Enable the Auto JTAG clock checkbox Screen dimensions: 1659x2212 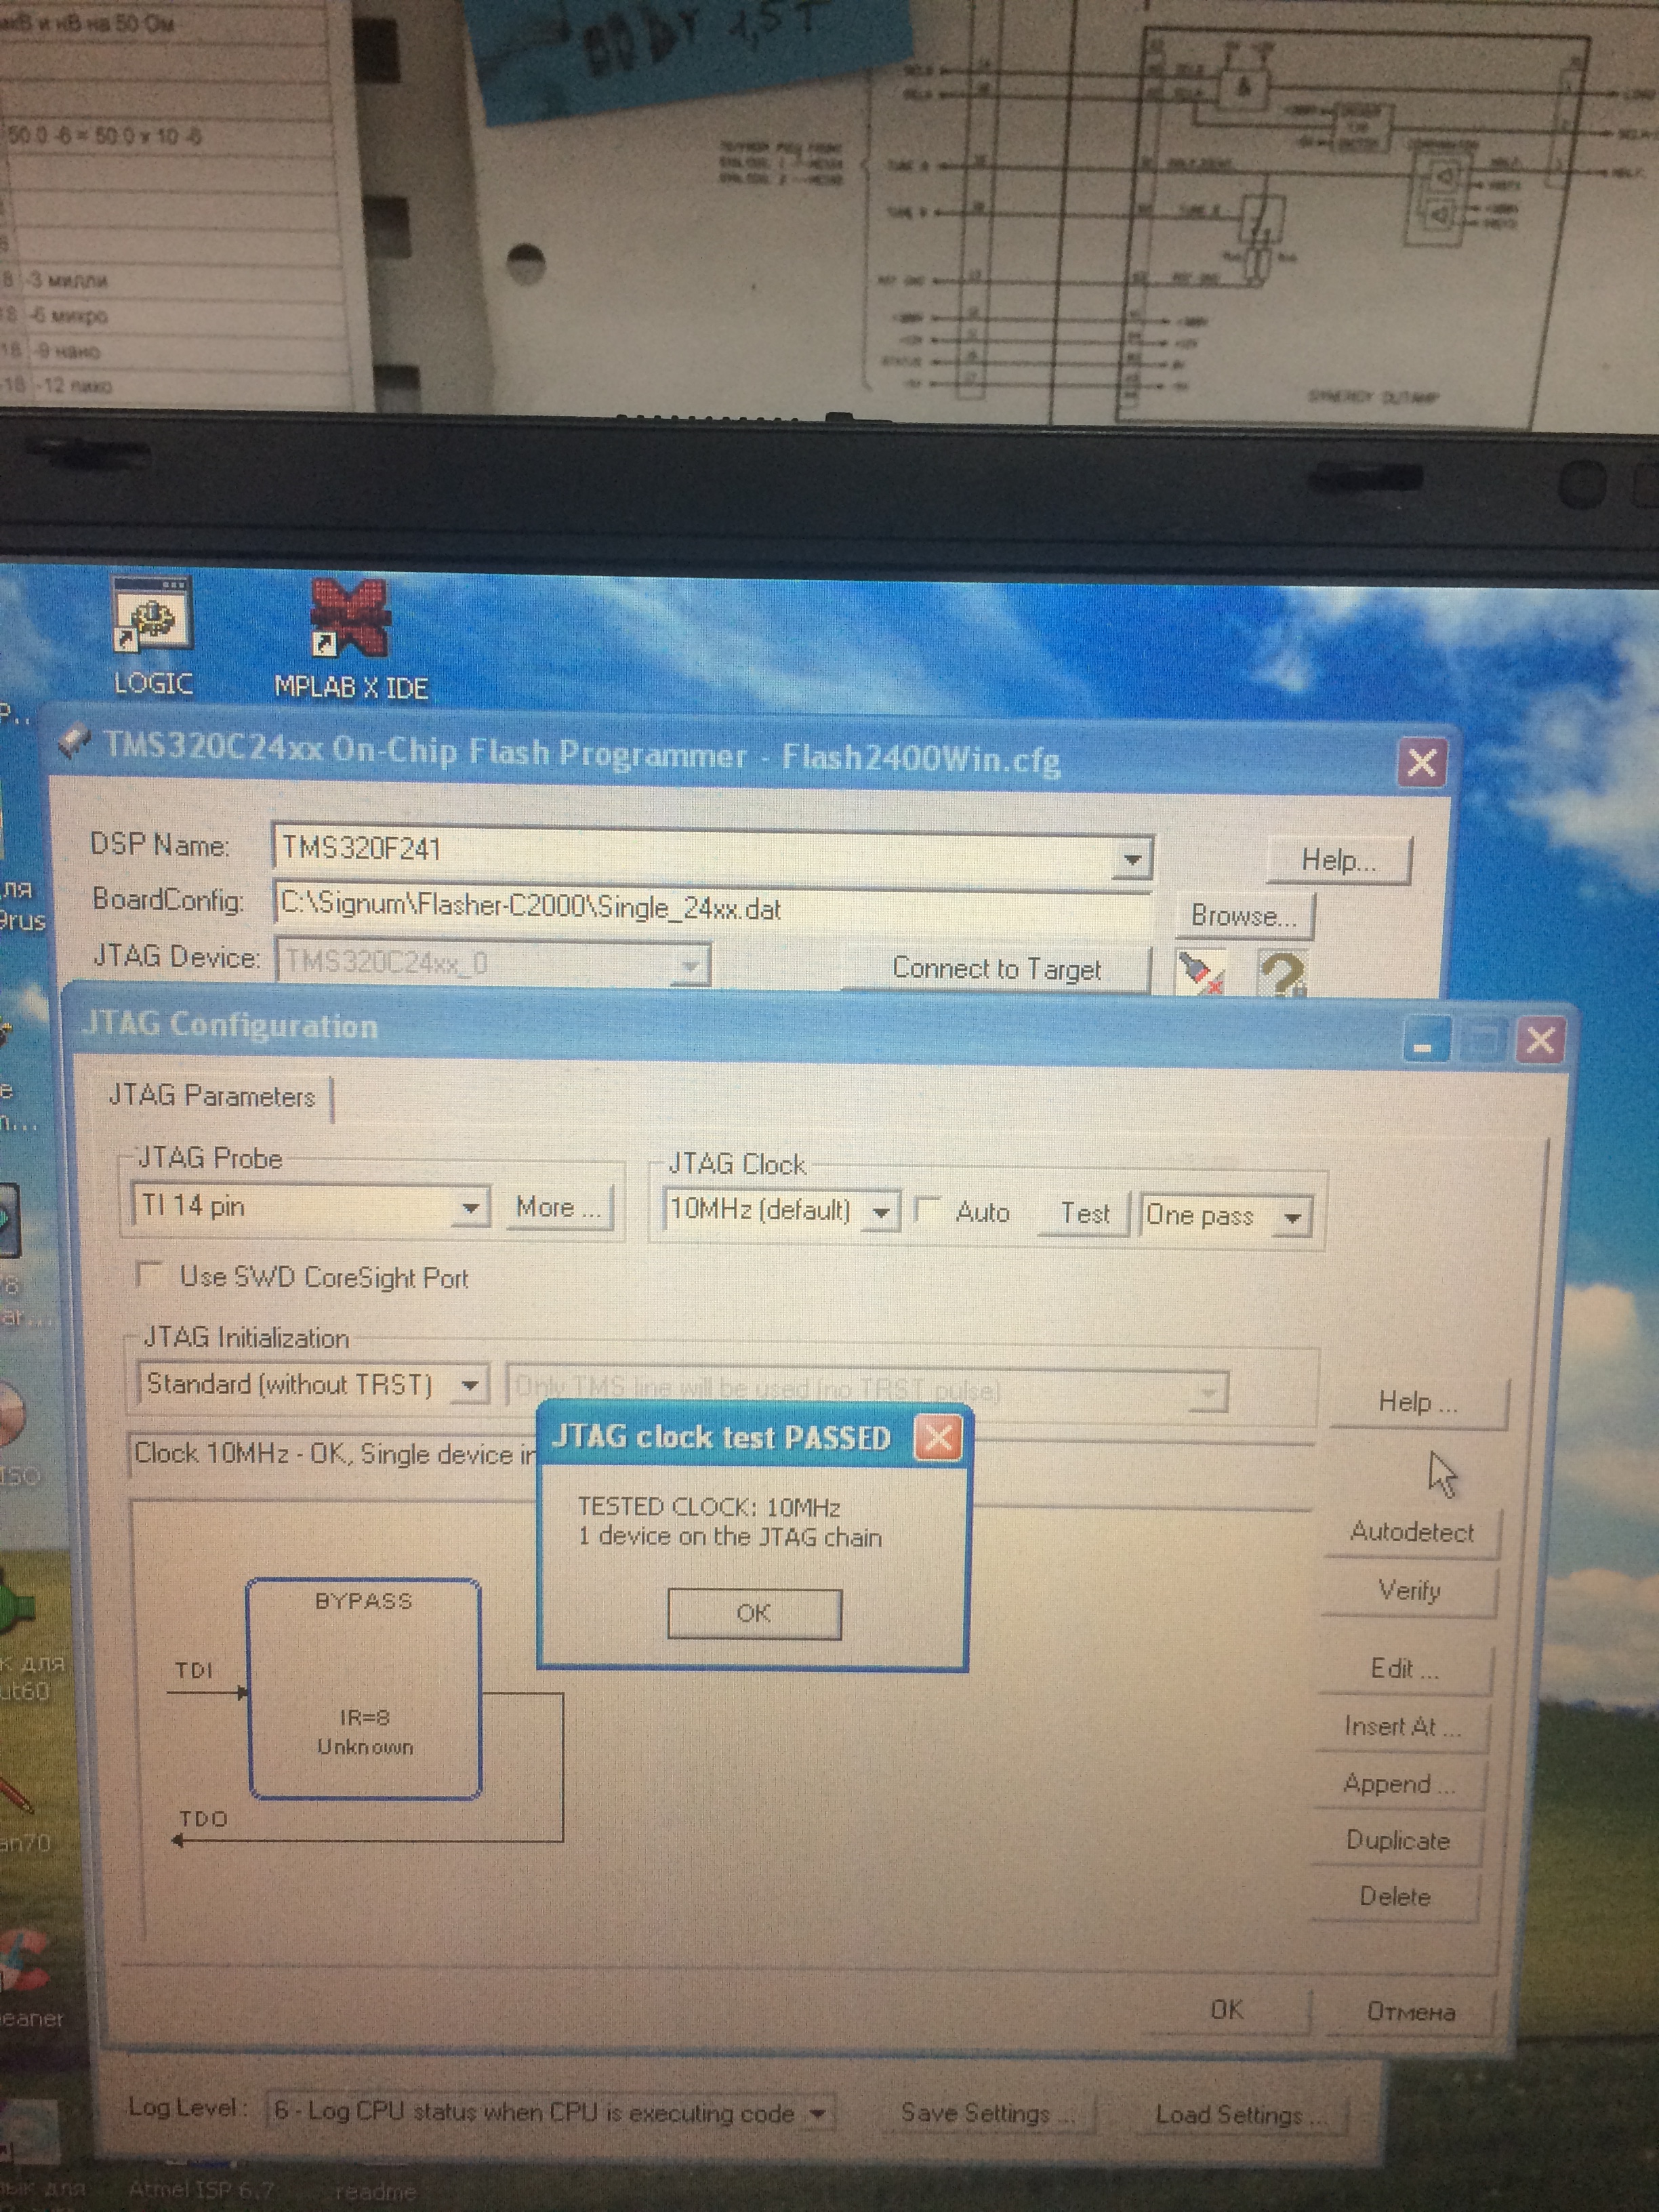click(x=928, y=1211)
